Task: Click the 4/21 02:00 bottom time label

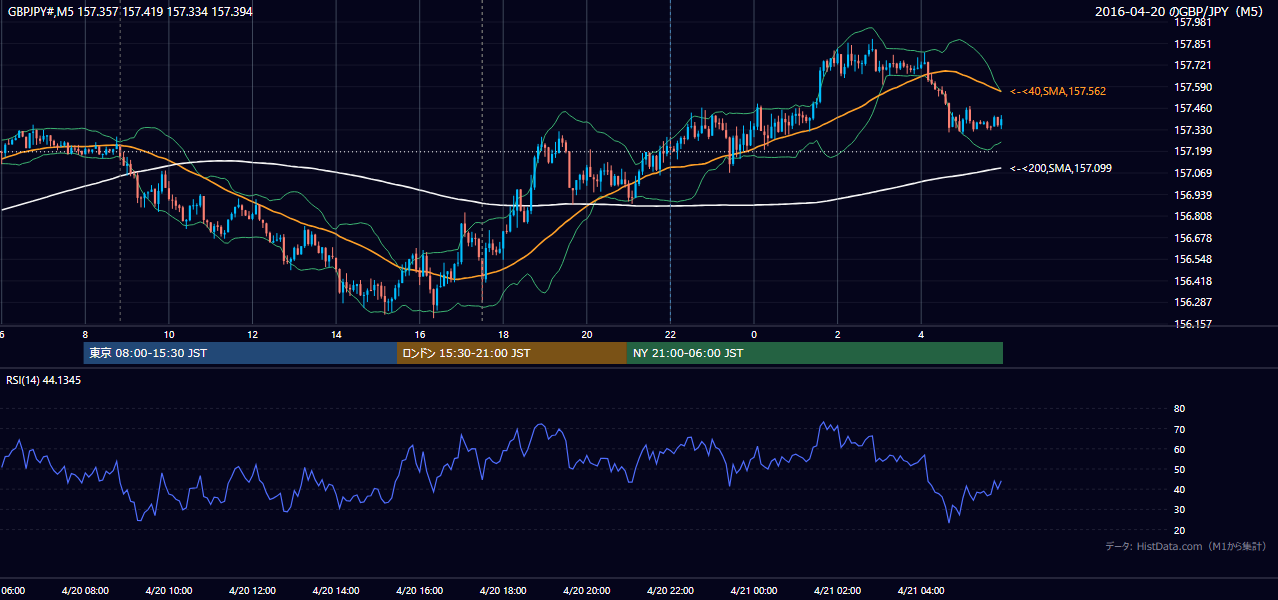Action: tap(837, 590)
